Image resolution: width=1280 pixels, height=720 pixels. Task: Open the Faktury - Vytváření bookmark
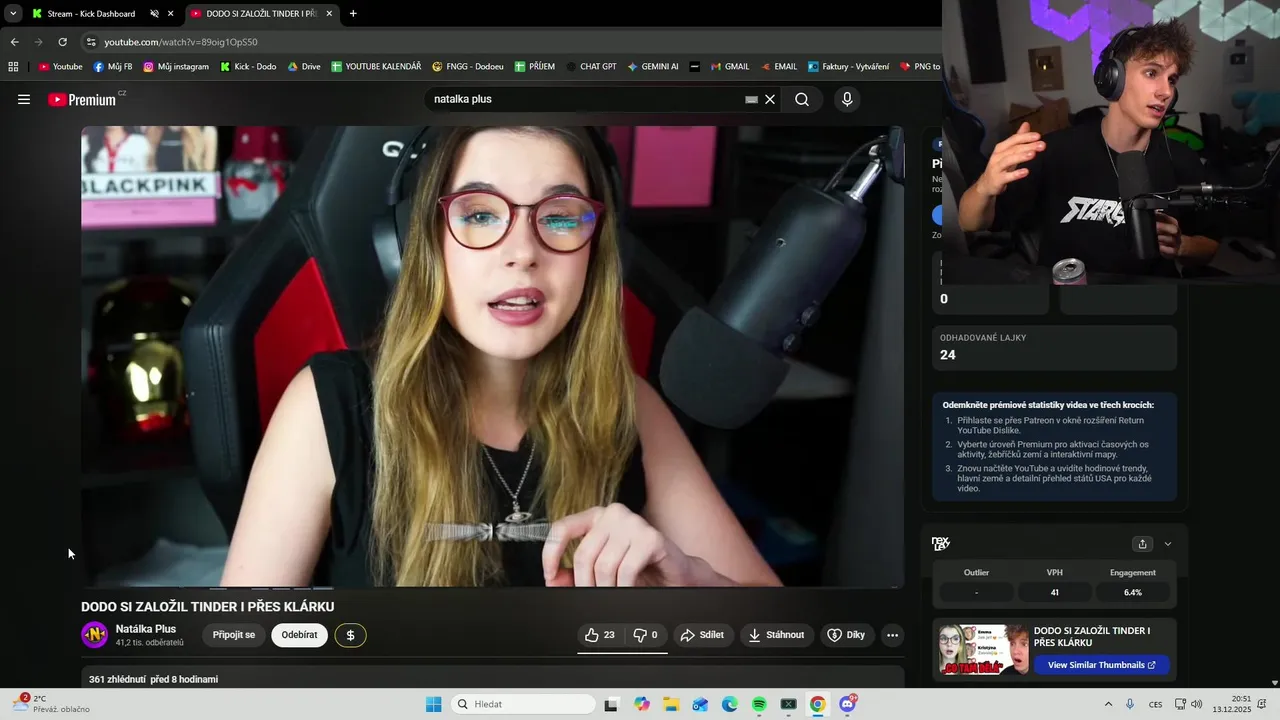848,67
